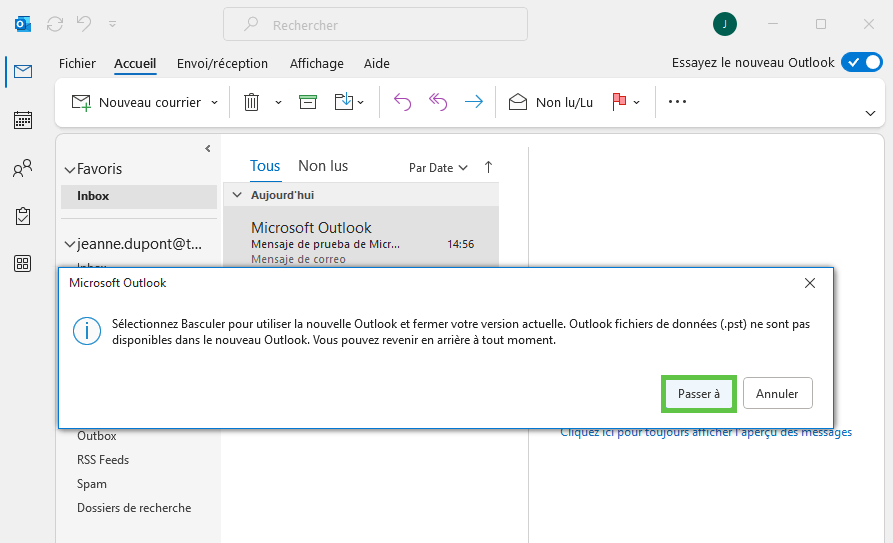
Task: Click the send/receive sync icon in title bar
Action: (55, 24)
